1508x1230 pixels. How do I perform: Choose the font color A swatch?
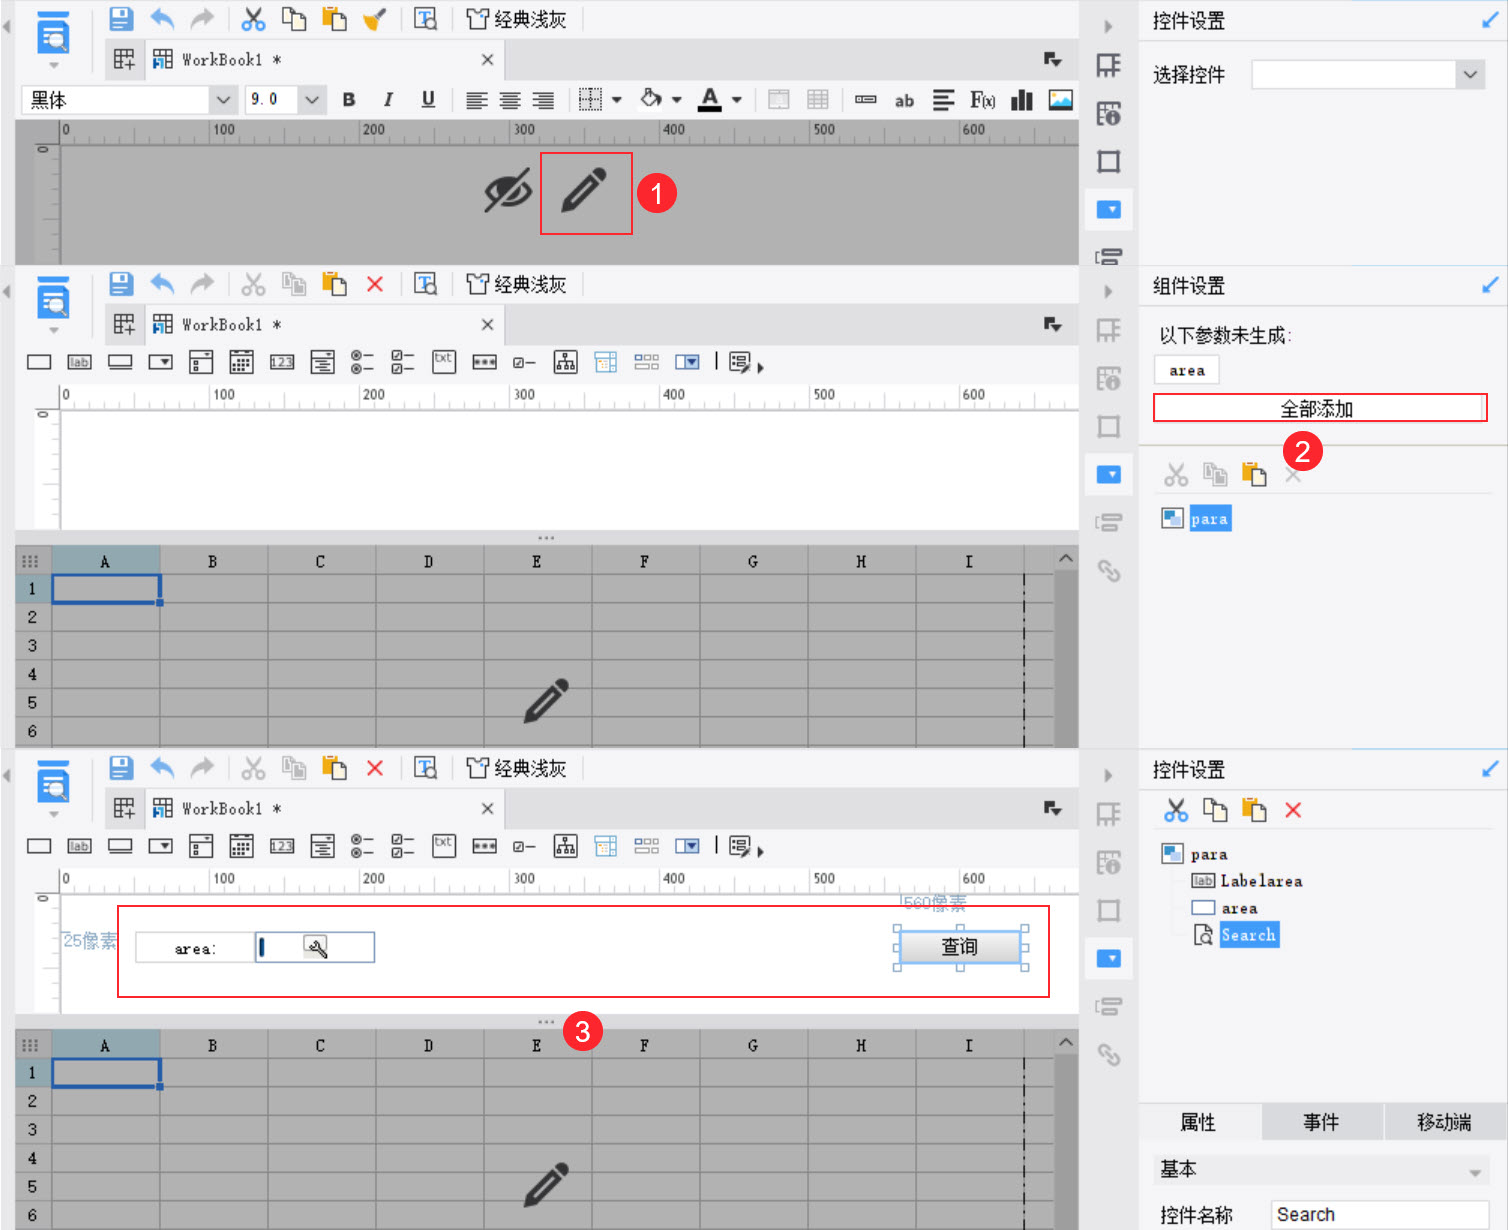click(710, 99)
